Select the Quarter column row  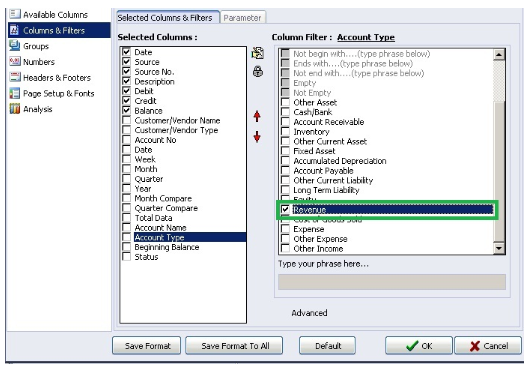(x=183, y=179)
